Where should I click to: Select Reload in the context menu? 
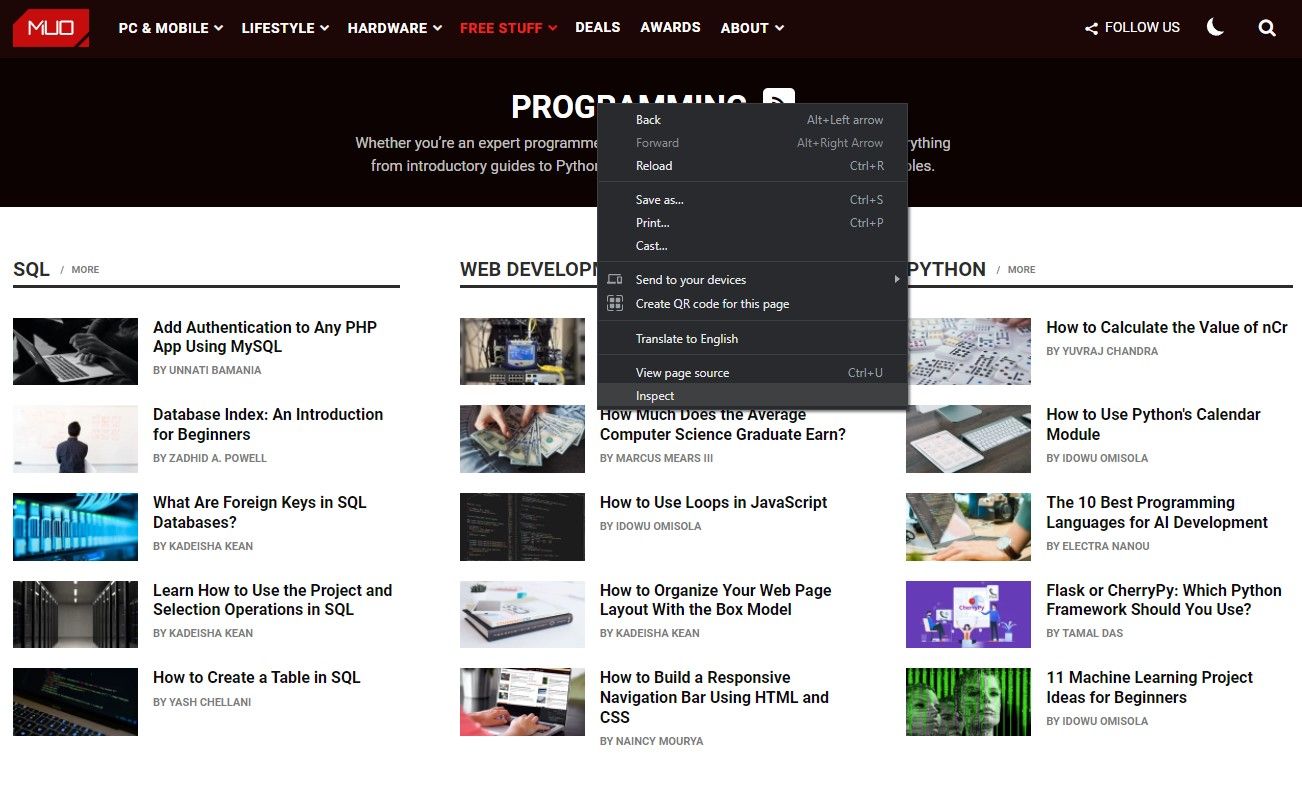pyautogui.click(x=752, y=166)
